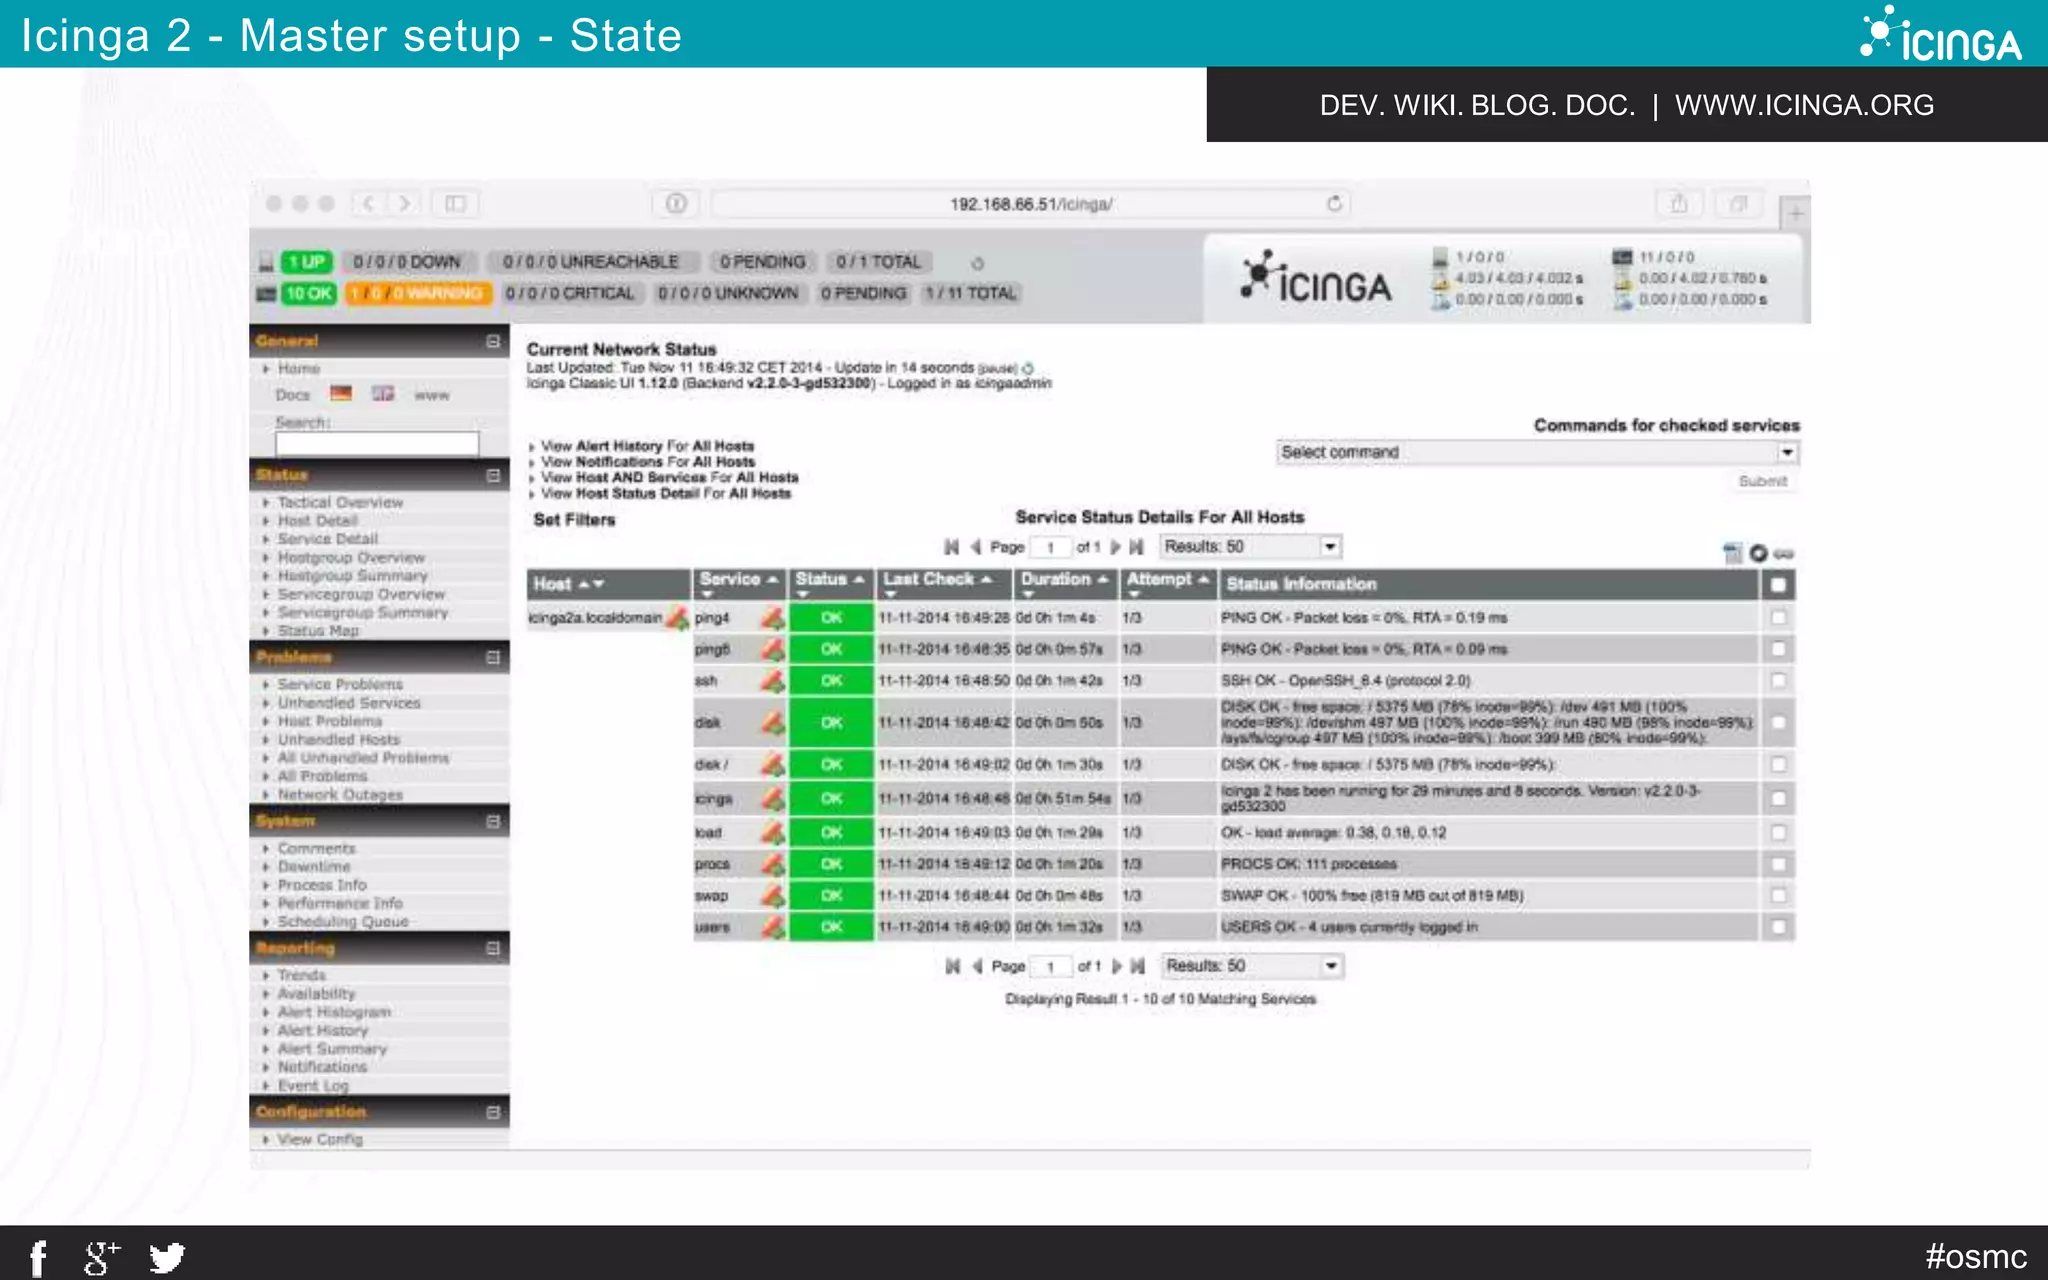This screenshot has width=2048, height=1280.
Task: Go to last page arrow above table
Action: (1136, 547)
